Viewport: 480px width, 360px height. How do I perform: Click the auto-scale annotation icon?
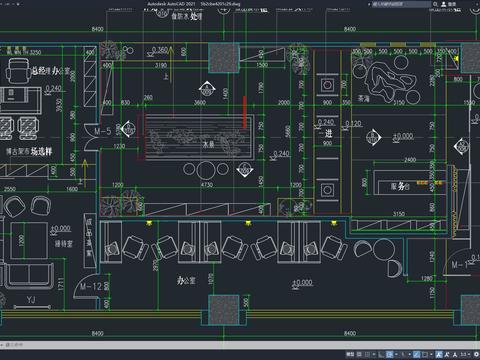click(x=447, y=354)
